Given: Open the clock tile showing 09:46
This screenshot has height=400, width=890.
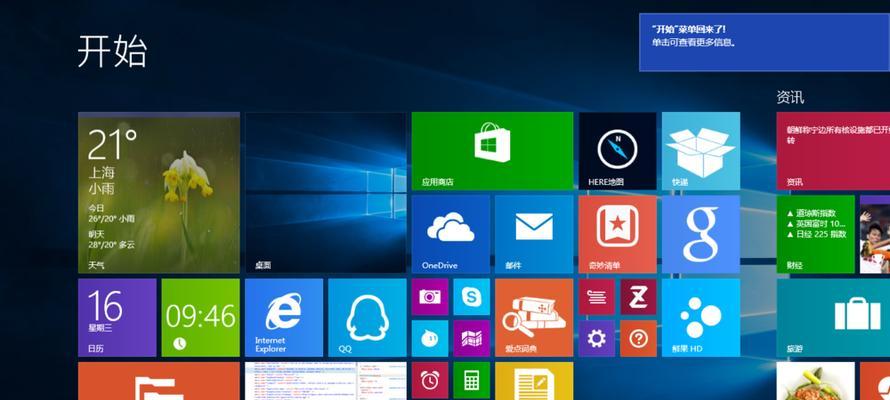Looking at the screenshot, I should tap(201, 318).
